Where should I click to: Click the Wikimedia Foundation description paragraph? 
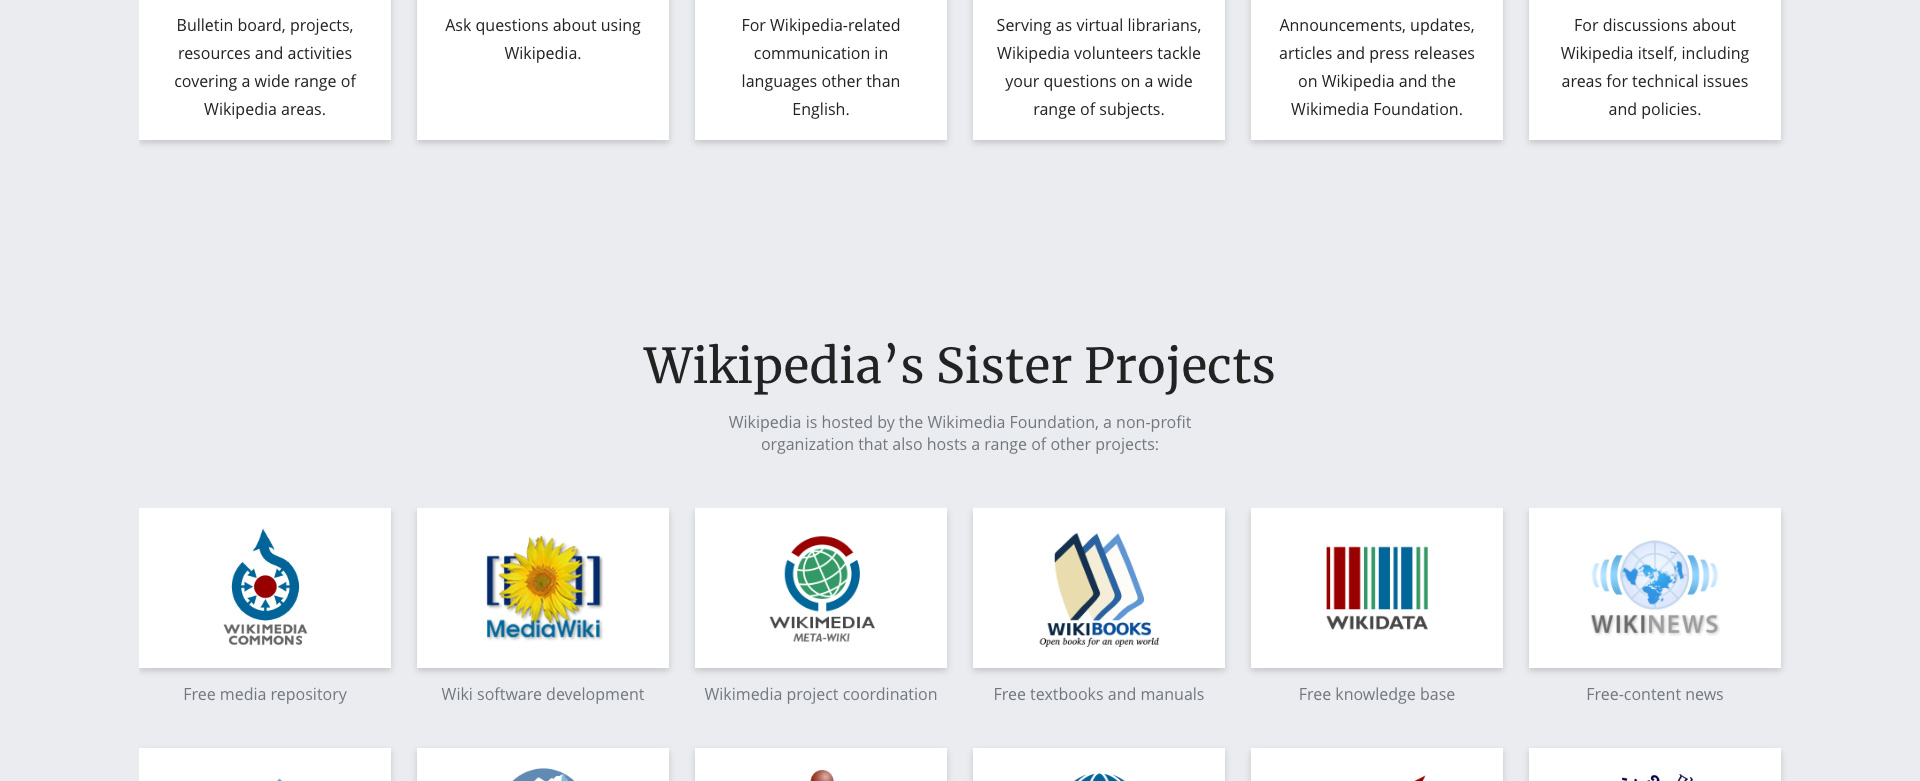coord(960,433)
